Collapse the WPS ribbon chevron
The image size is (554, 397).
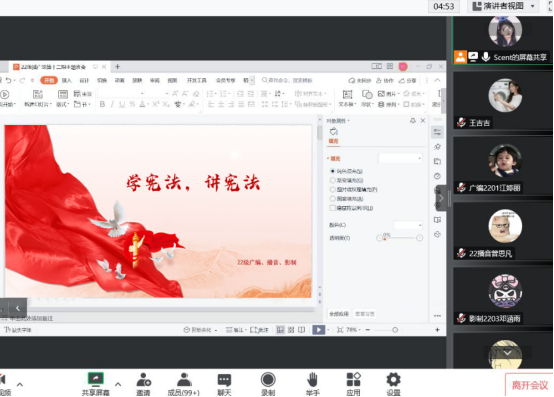(x=437, y=81)
